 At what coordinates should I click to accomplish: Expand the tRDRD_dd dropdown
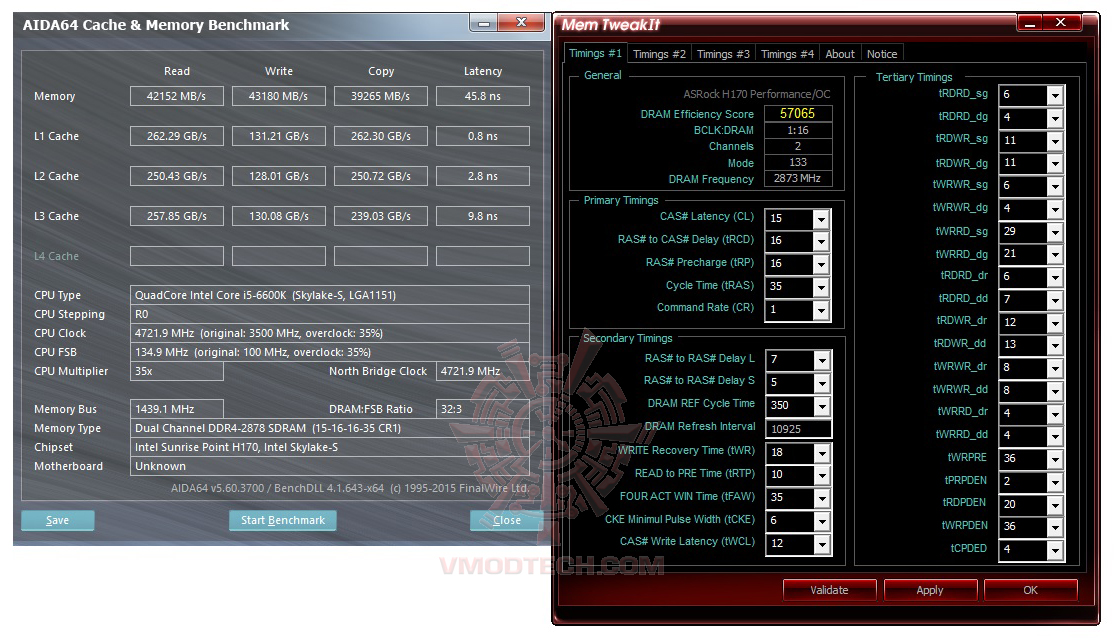point(1055,300)
